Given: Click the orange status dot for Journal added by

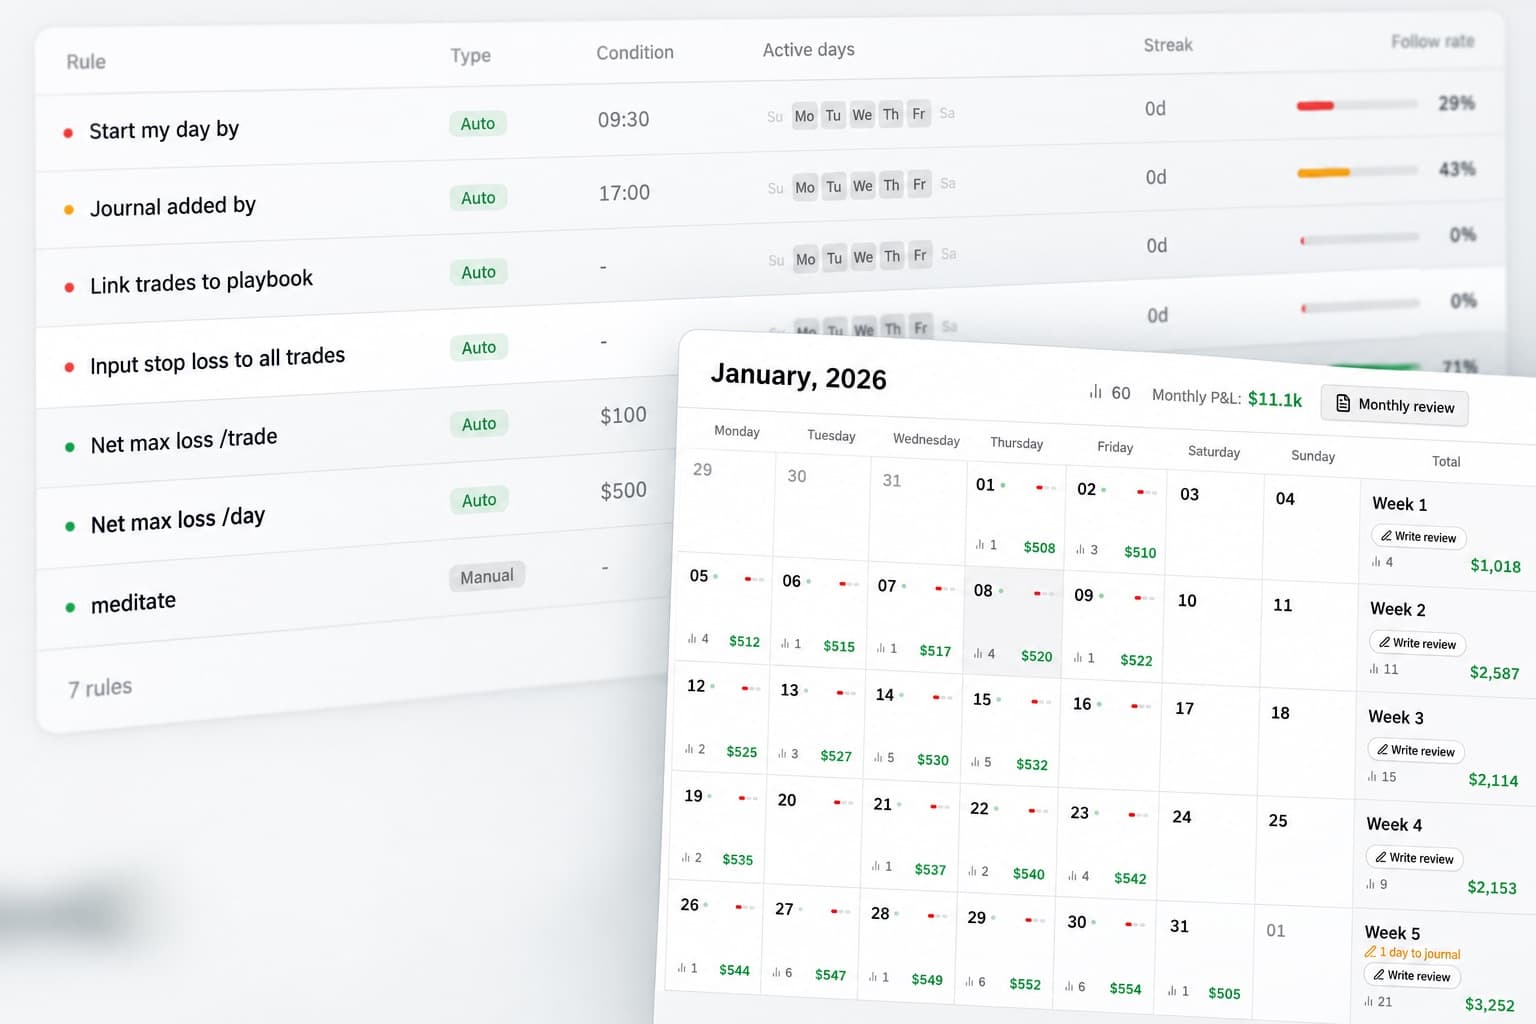Looking at the screenshot, I should point(69,210).
